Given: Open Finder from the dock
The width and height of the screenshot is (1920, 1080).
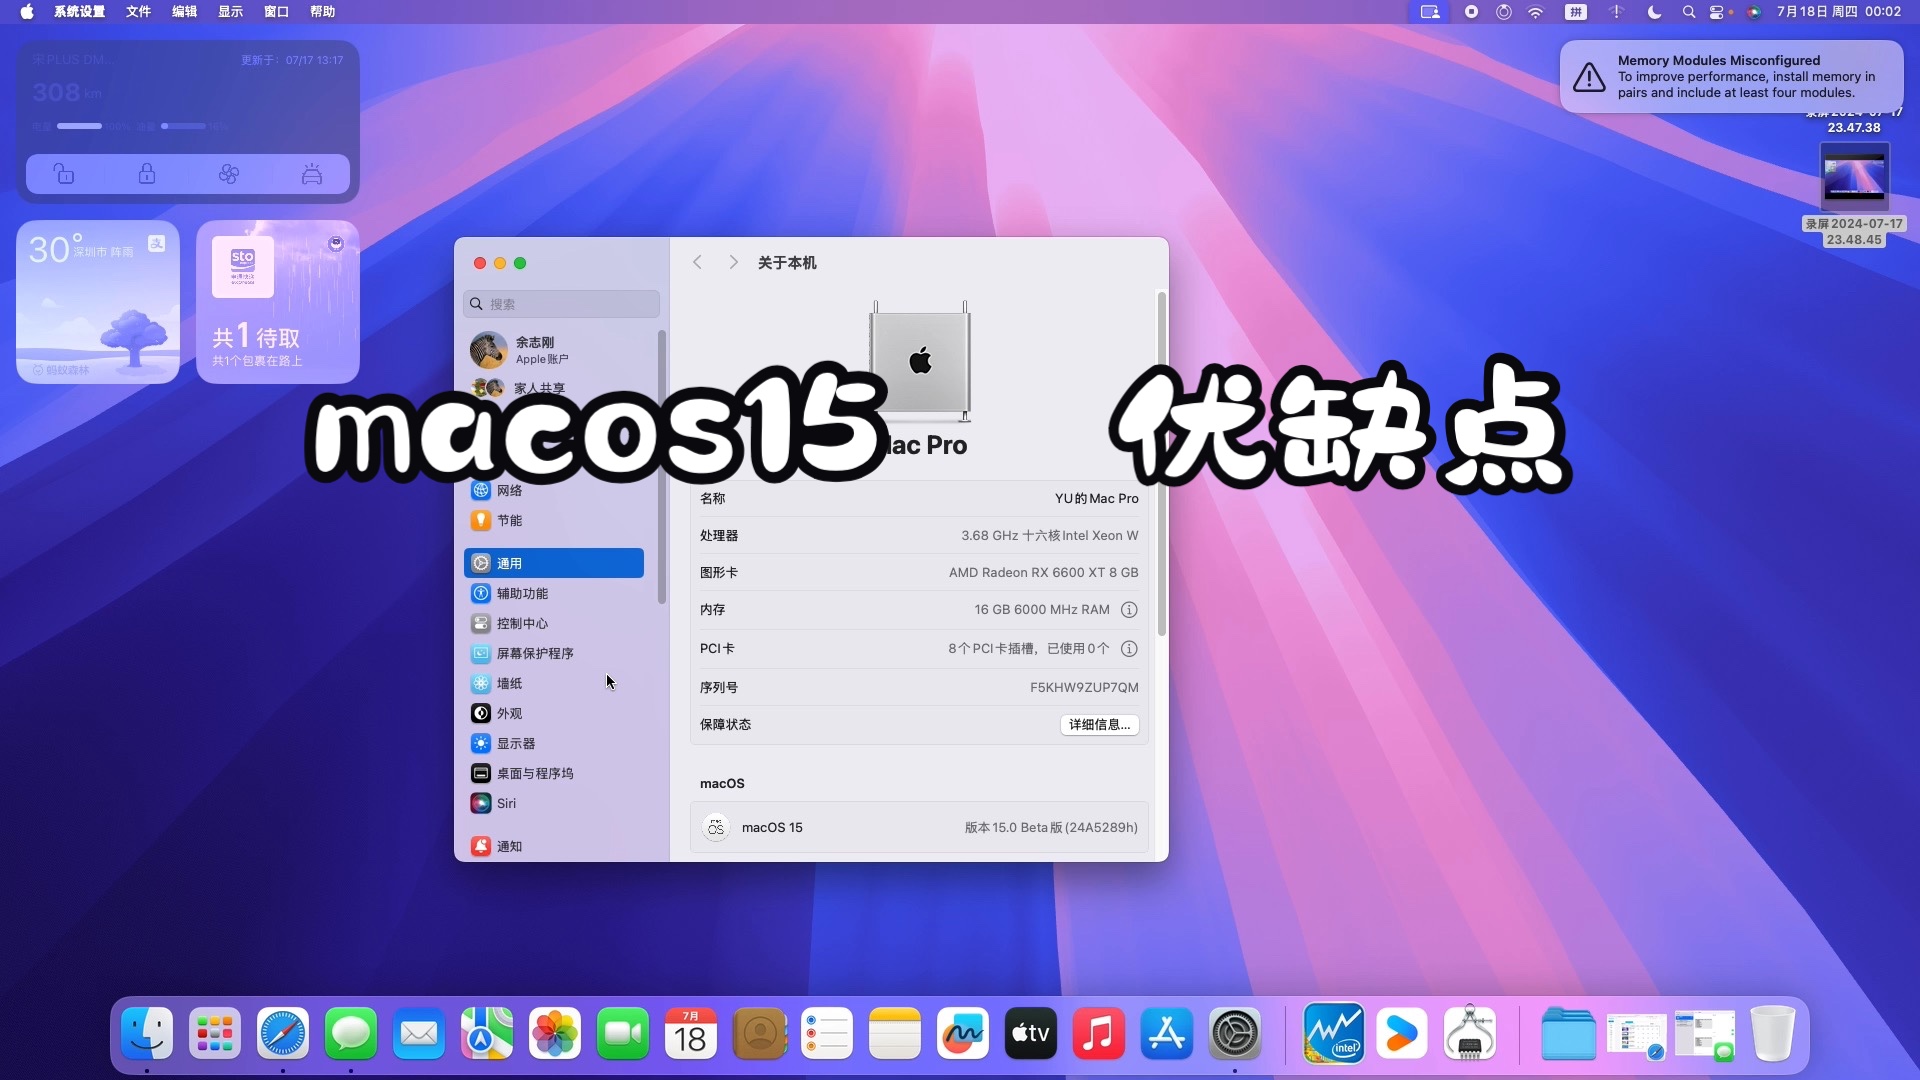Looking at the screenshot, I should [147, 1033].
